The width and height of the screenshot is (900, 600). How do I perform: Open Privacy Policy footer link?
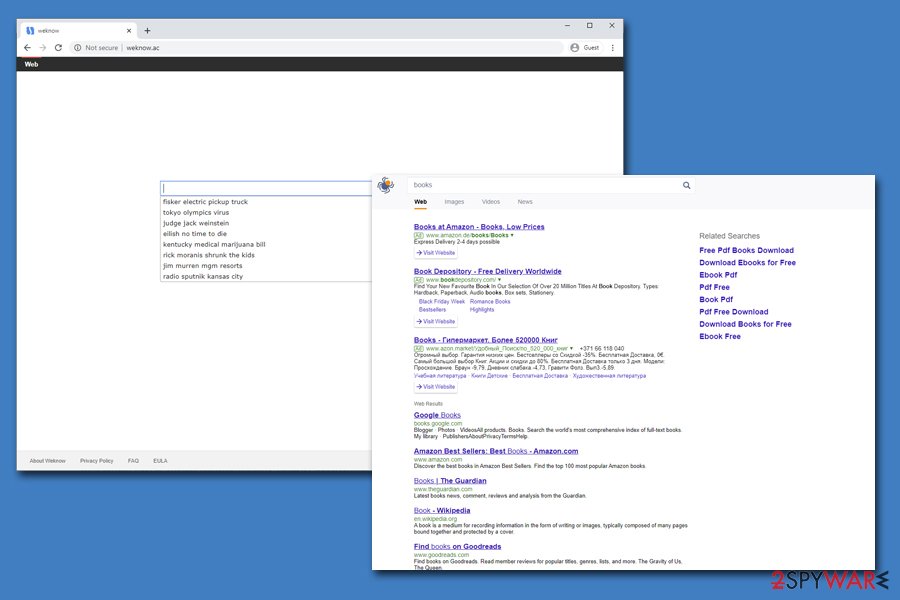pos(96,460)
